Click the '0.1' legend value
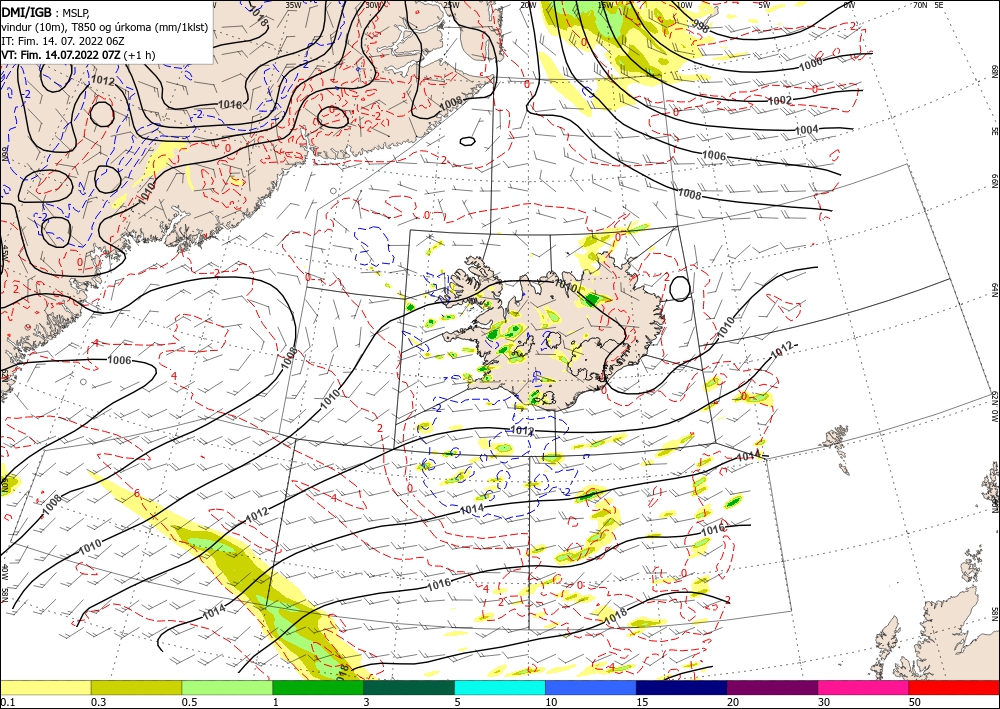Viewport: 1000px width, 709px height. pos(7,702)
